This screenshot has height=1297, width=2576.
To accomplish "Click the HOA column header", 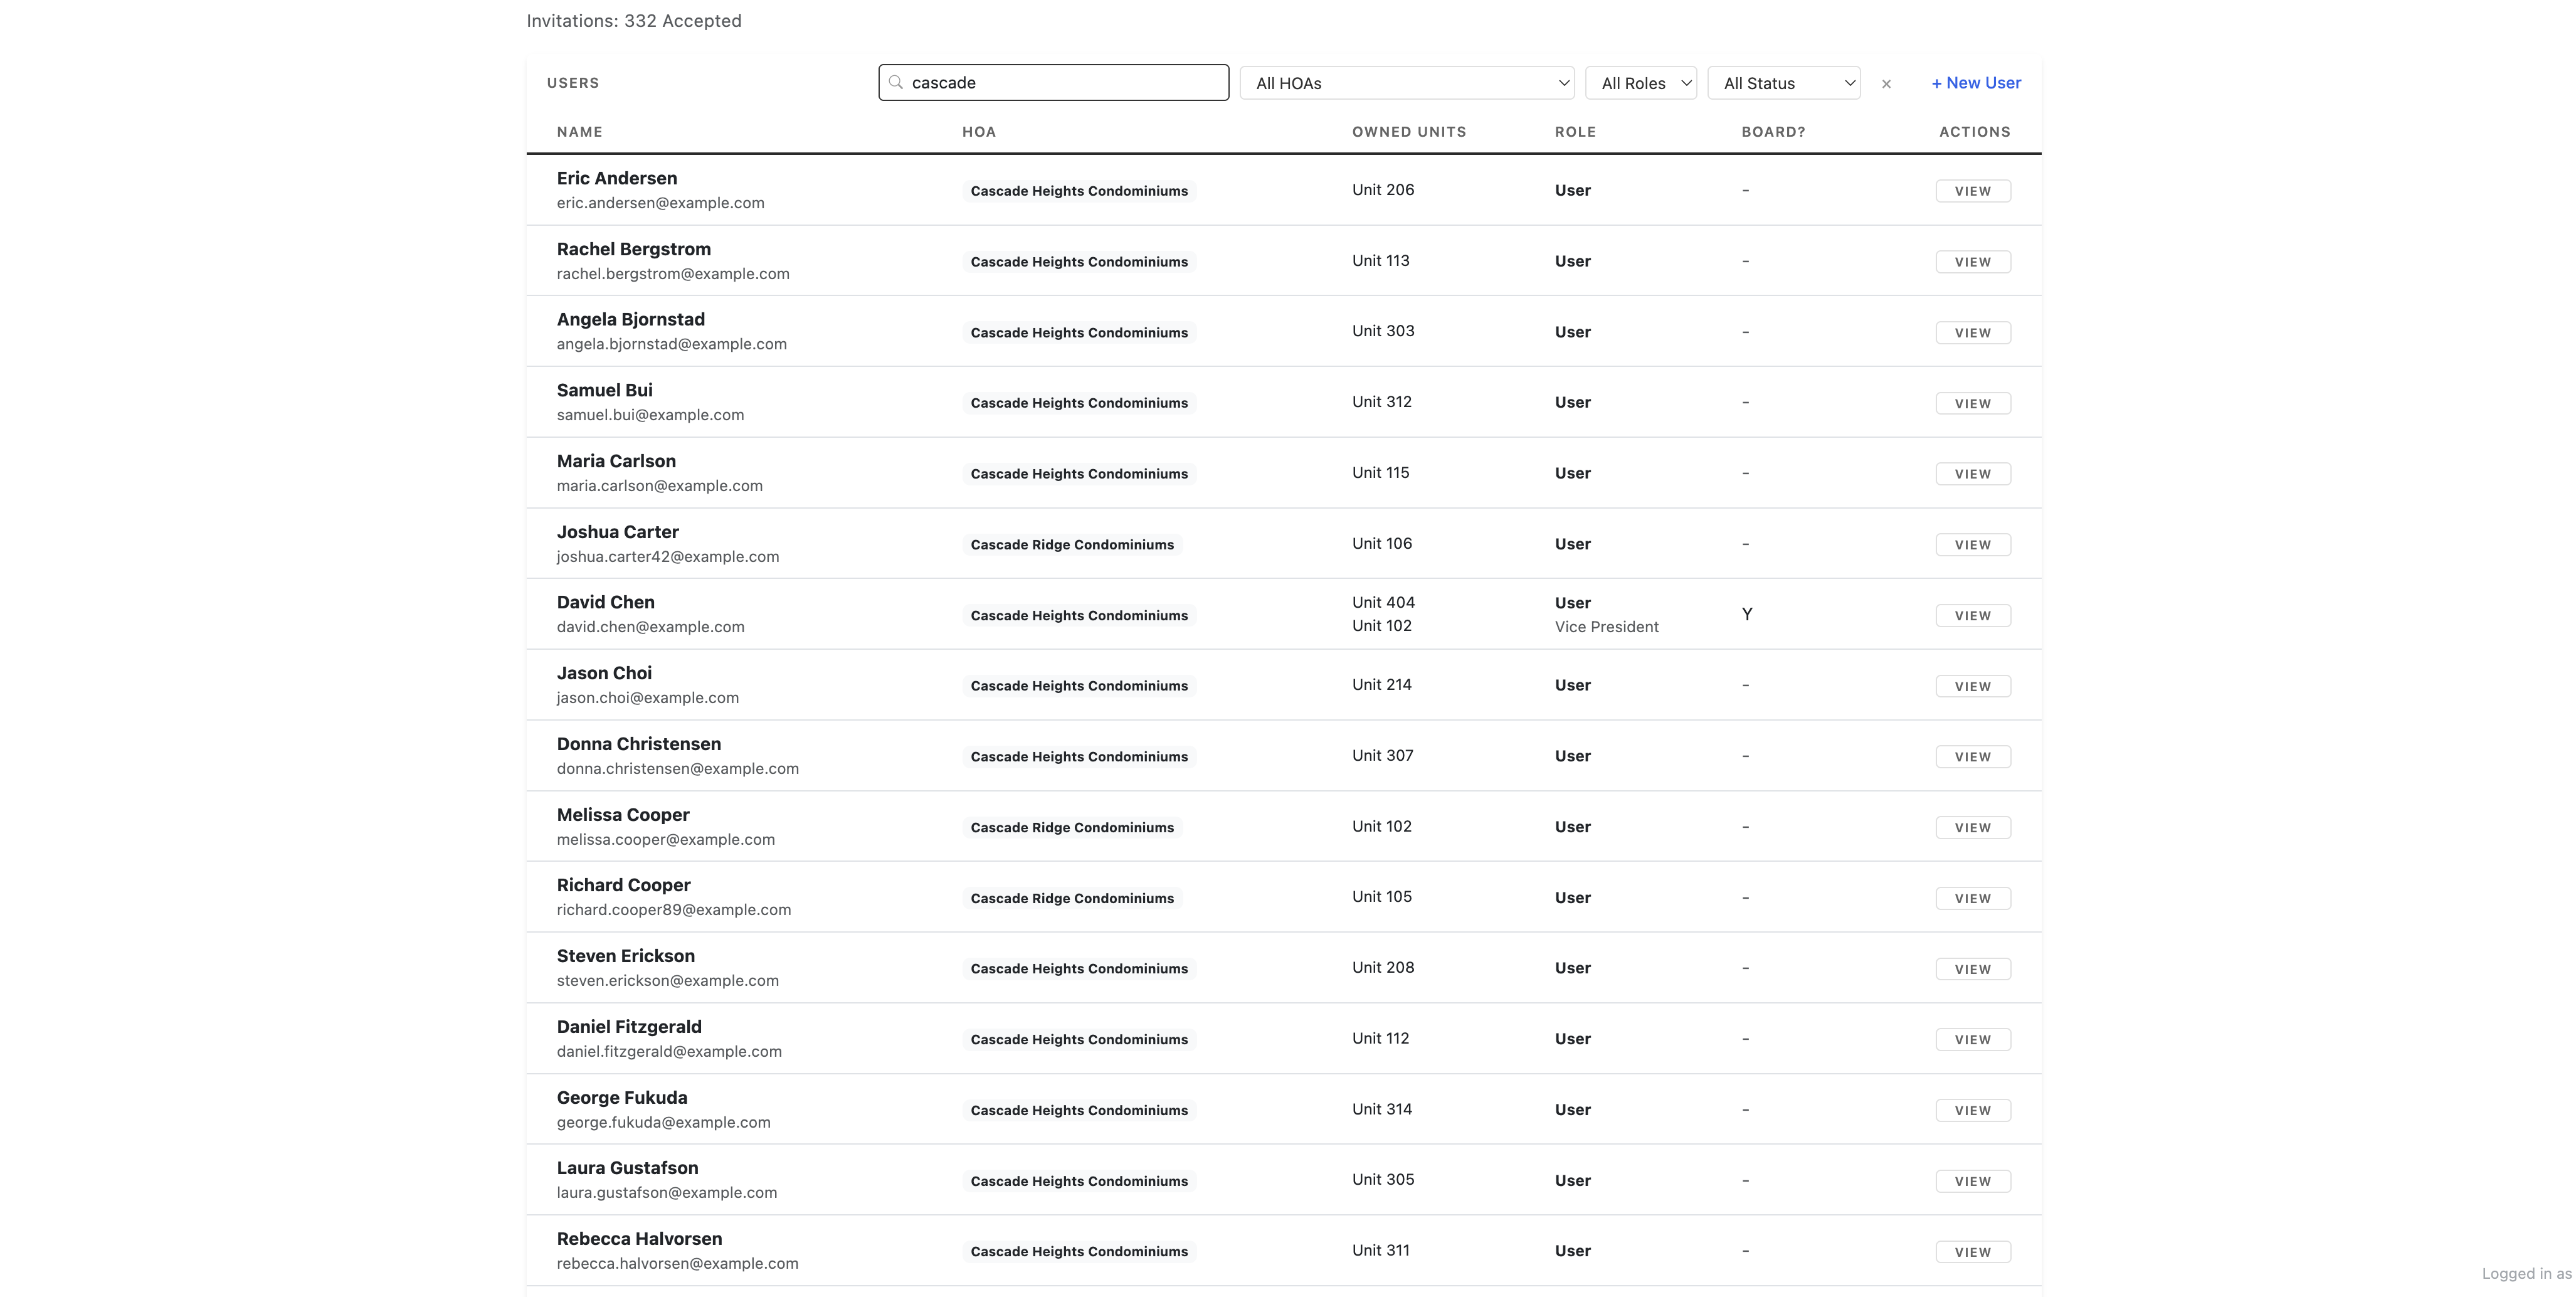I will point(979,132).
